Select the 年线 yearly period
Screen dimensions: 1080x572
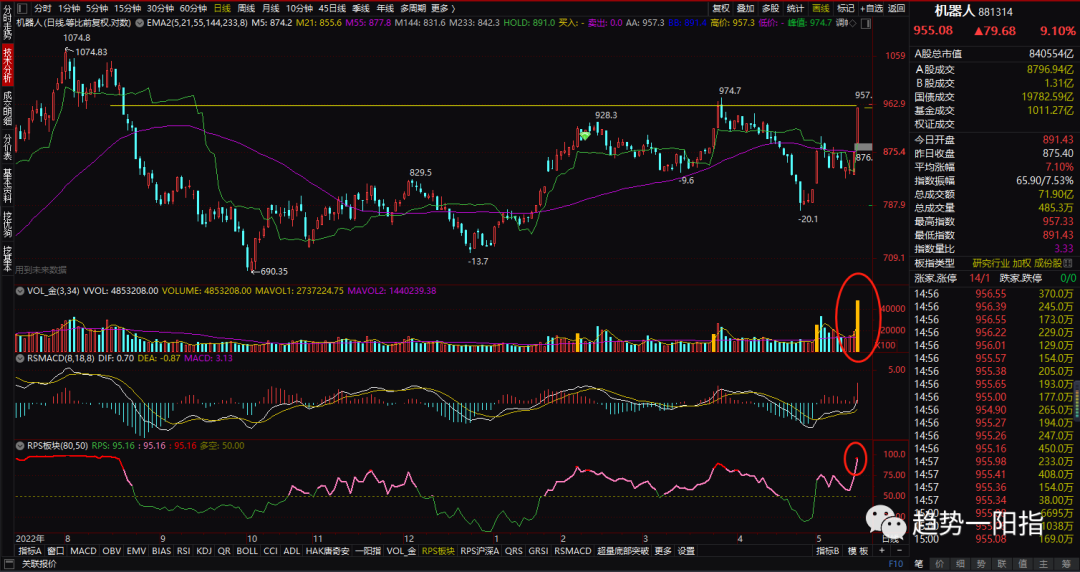(x=385, y=8)
